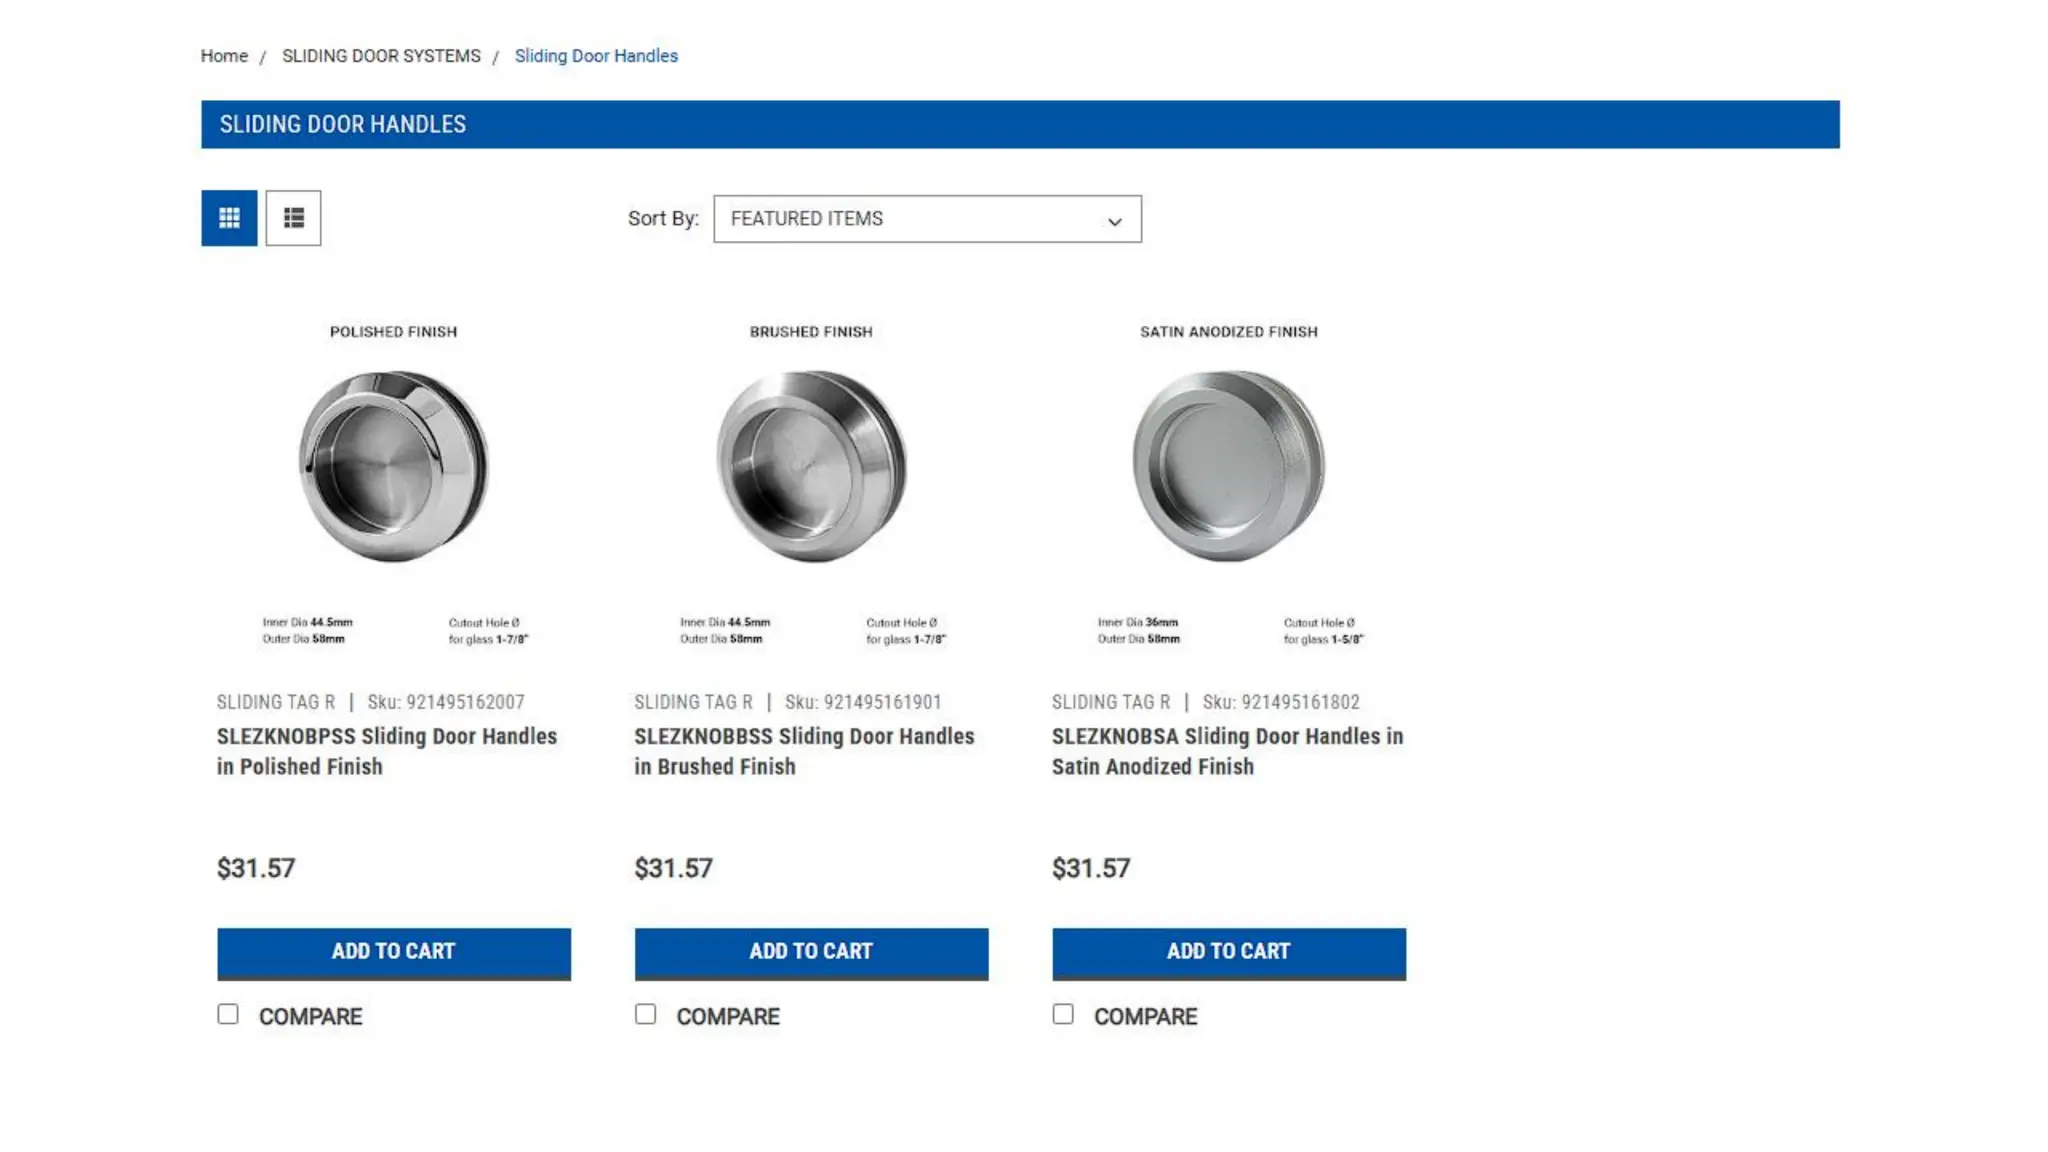Image resolution: width=2048 pixels, height=1152 pixels.
Task: Check Compare for SLEZKNOBSA Satin Anodized handle
Action: tap(1063, 1014)
